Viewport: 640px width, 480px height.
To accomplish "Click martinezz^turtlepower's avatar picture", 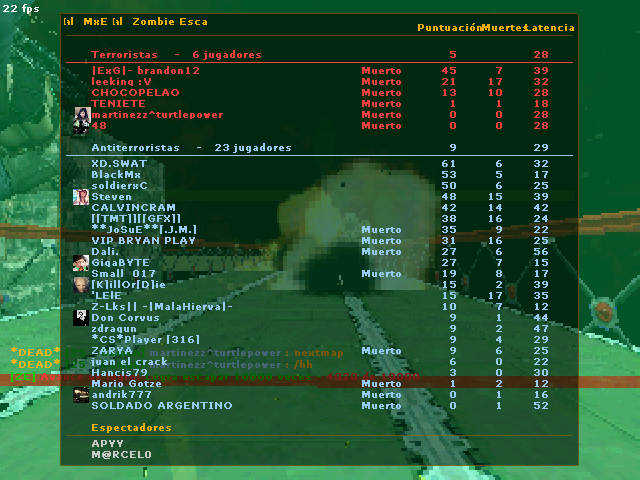I will pos(82,115).
